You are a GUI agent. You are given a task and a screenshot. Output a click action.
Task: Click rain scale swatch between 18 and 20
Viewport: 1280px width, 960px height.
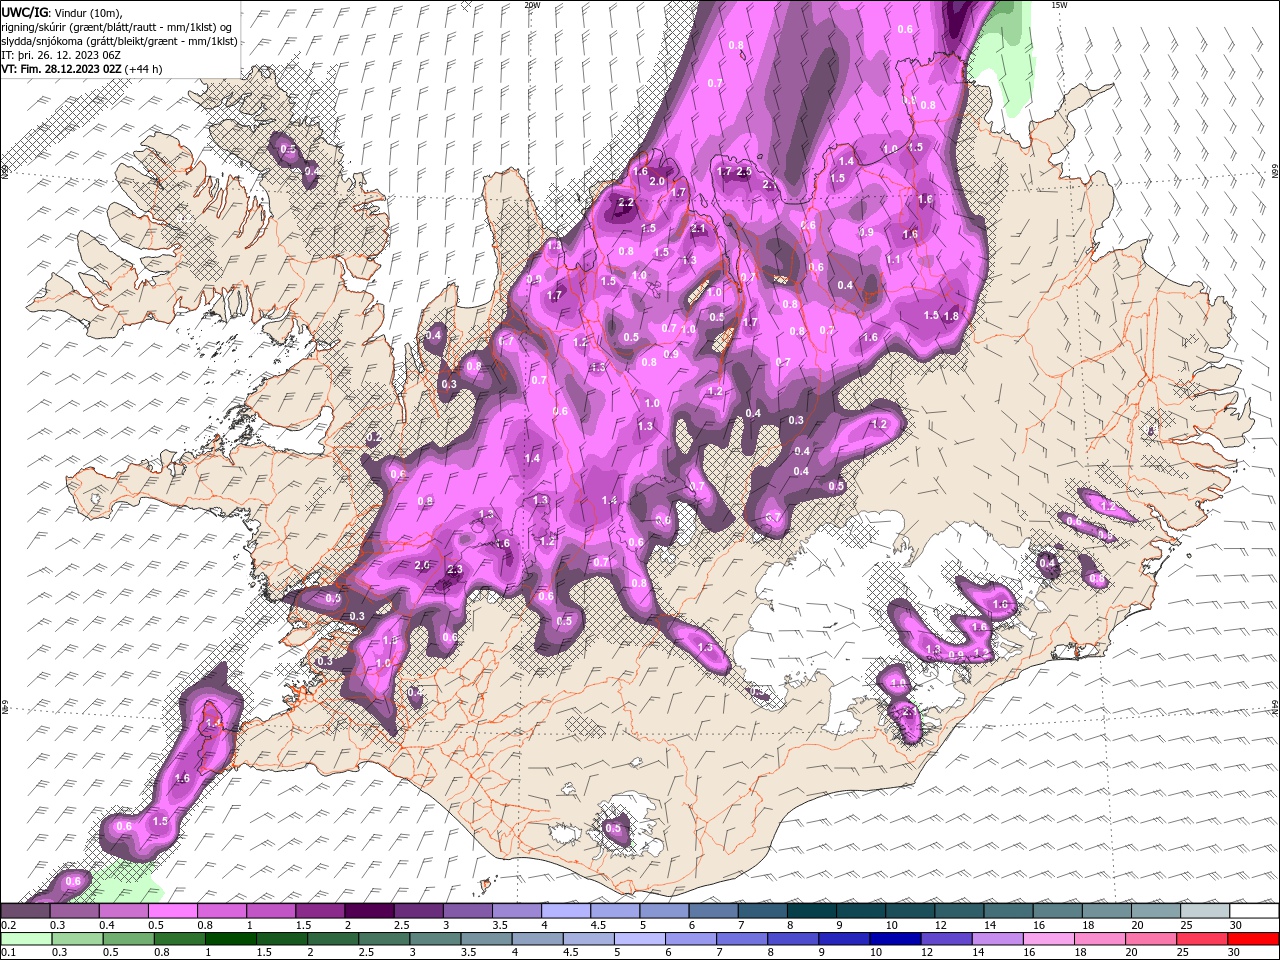[x=1101, y=939]
